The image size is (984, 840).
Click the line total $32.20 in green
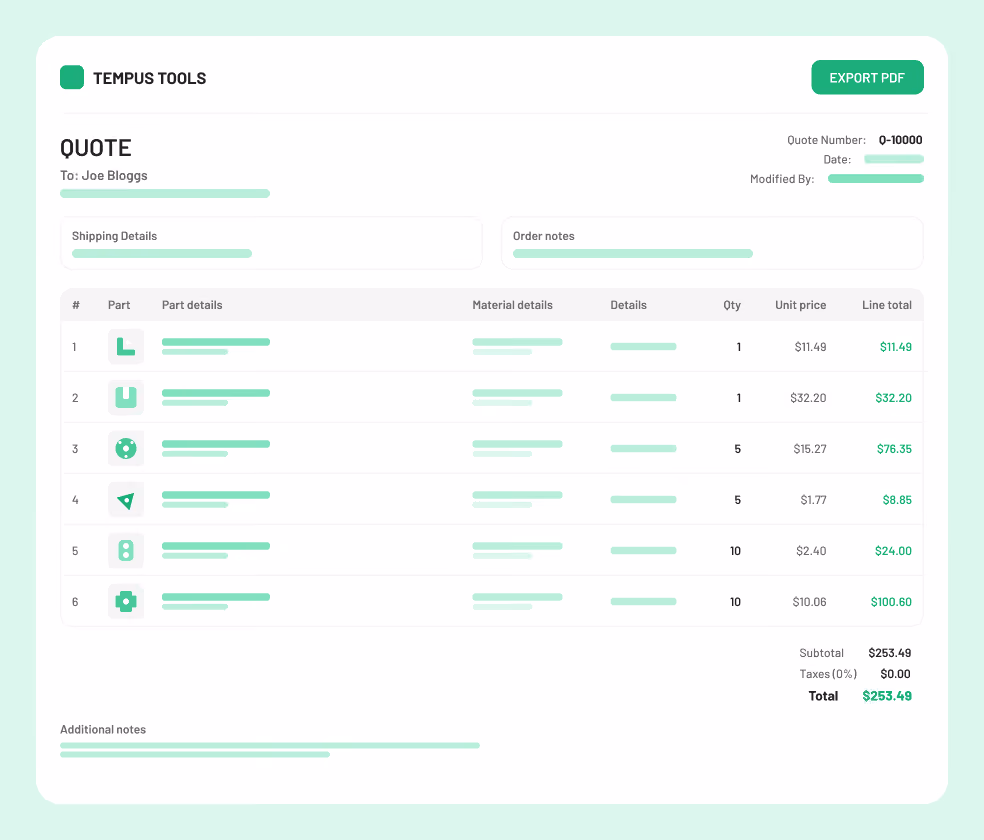tap(894, 398)
